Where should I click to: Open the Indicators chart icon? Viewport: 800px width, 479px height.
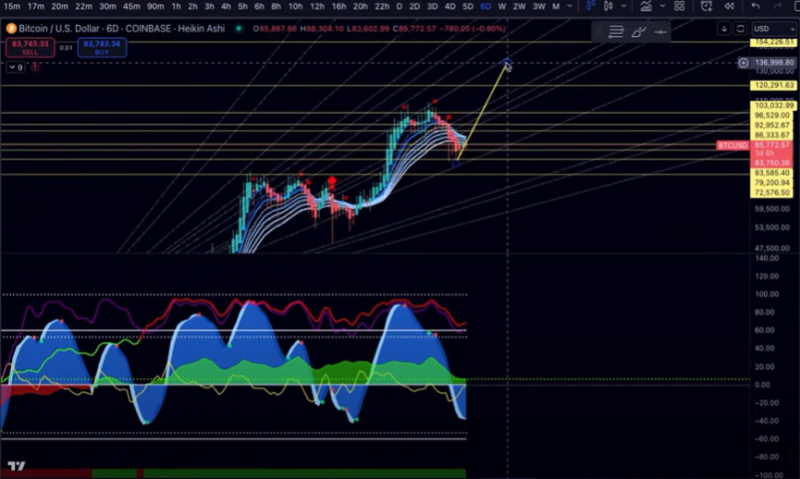(647, 7)
